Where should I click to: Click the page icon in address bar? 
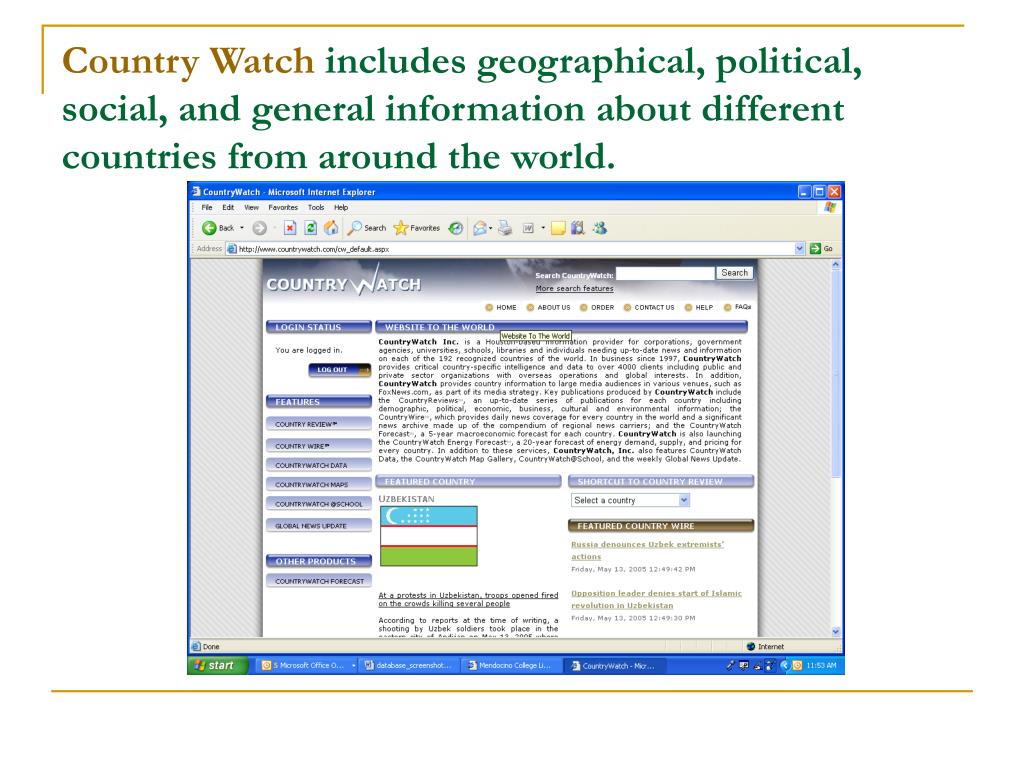(x=231, y=248)
